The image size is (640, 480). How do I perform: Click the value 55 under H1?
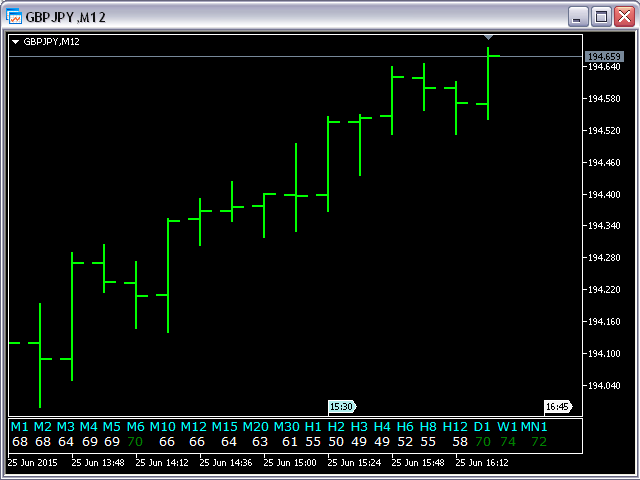(313, 442)
